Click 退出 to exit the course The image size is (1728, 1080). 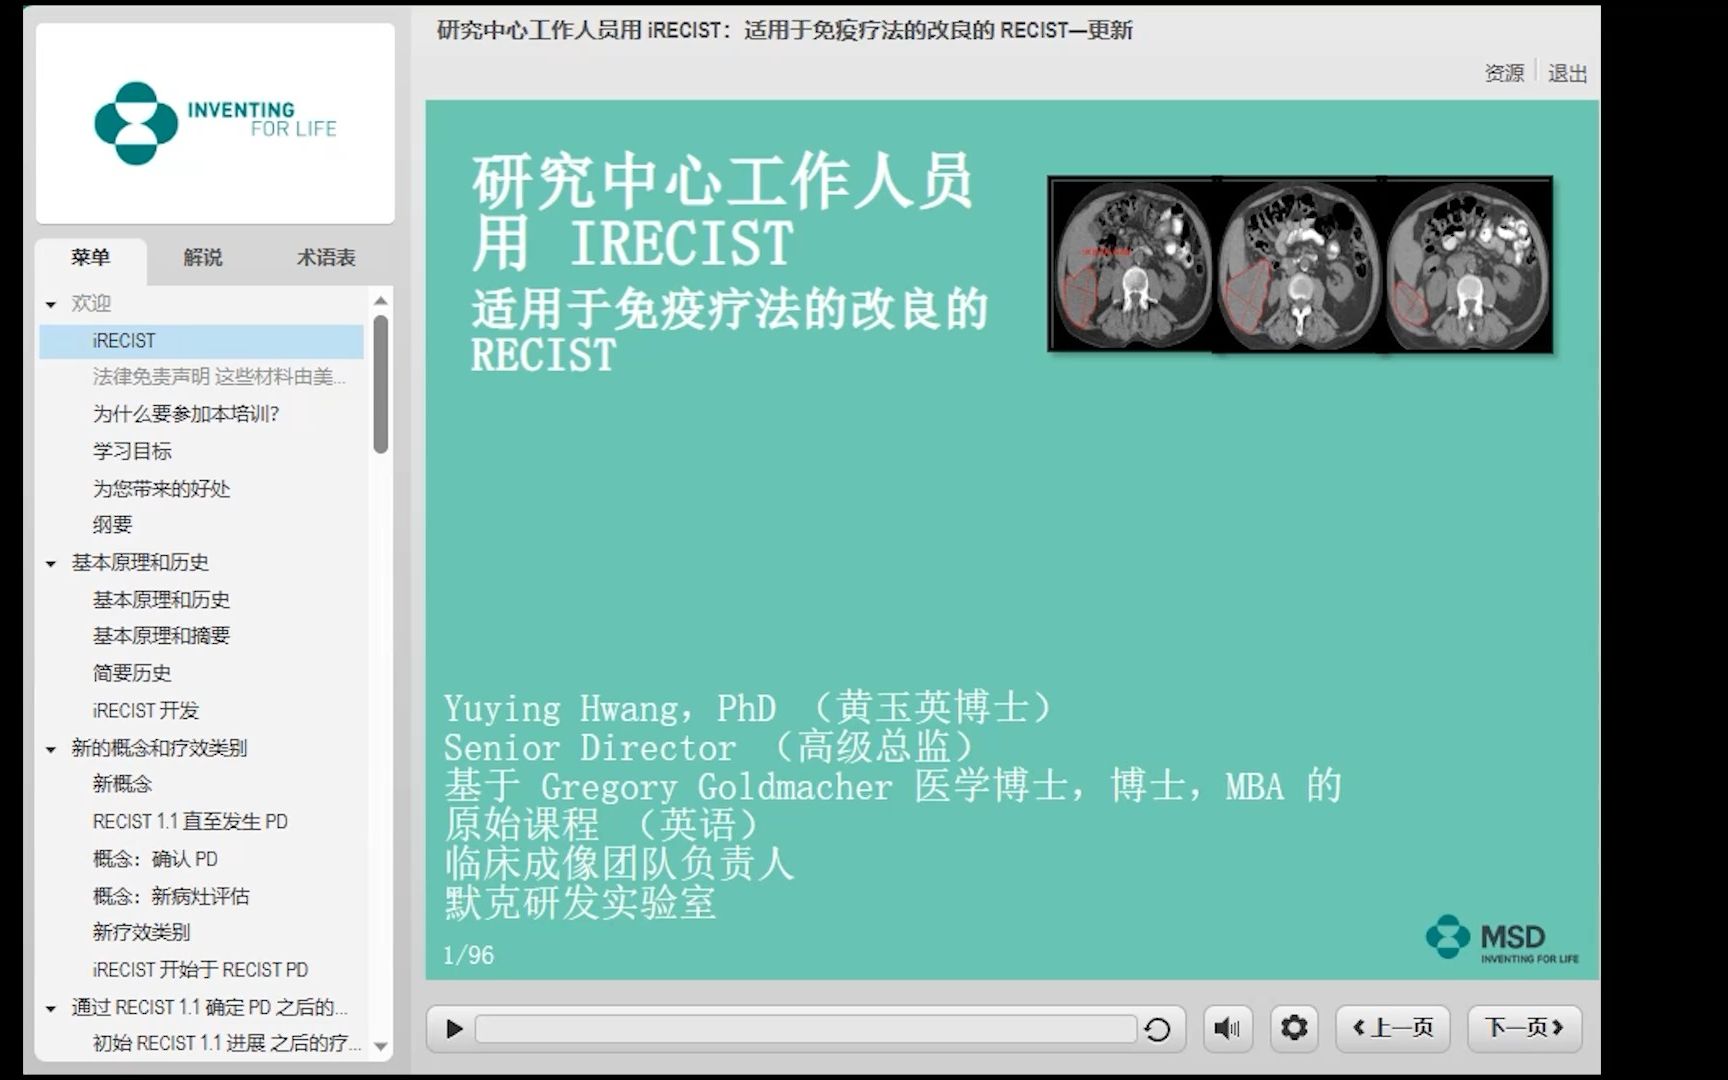point(1567,73)
